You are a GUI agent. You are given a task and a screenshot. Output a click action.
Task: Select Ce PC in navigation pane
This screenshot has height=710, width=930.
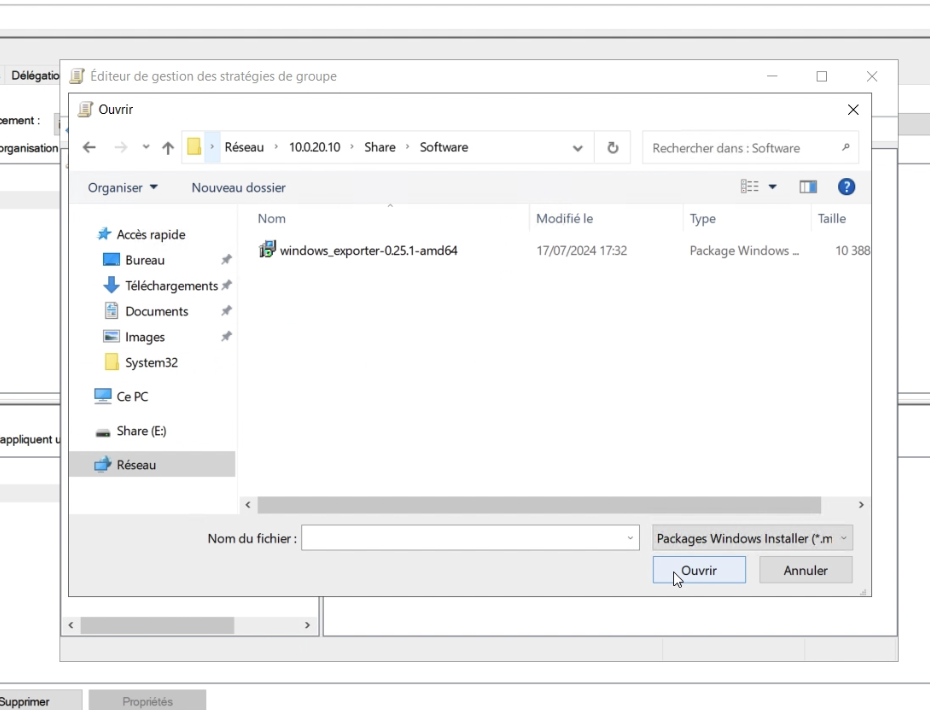(x=132, y=397)
